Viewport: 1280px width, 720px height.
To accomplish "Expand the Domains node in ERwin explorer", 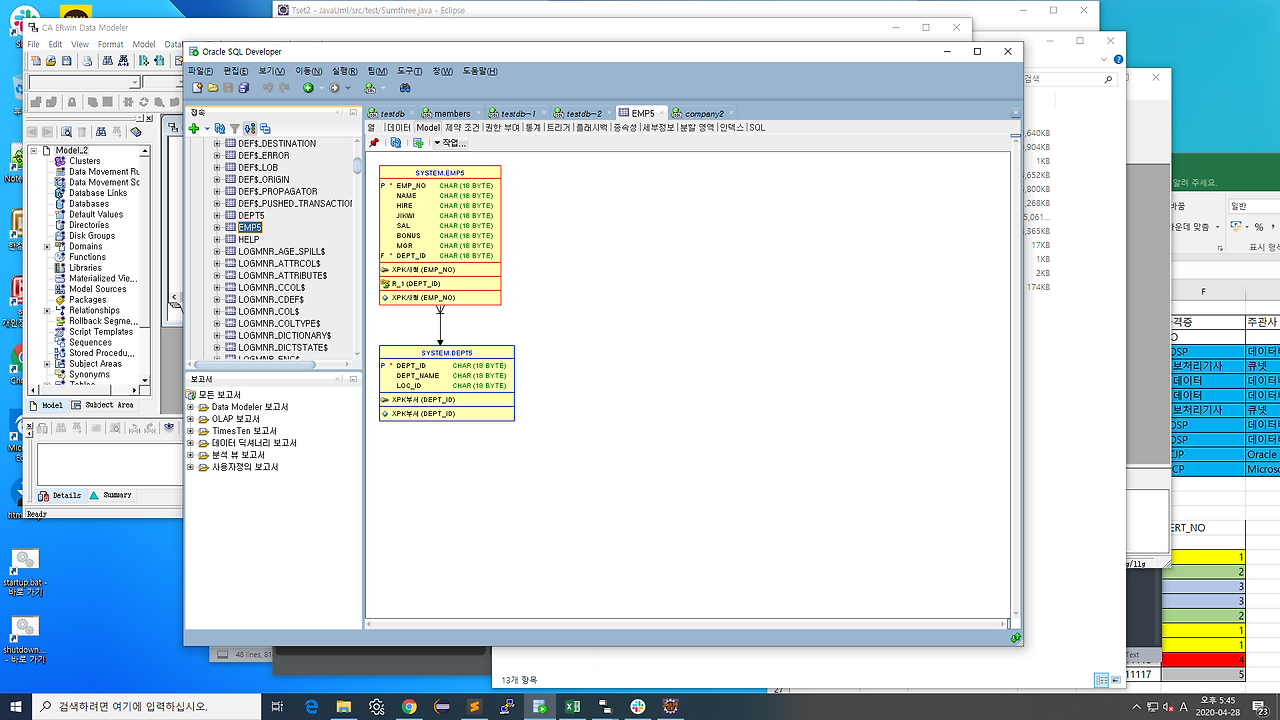I will (x=47, y=246).
